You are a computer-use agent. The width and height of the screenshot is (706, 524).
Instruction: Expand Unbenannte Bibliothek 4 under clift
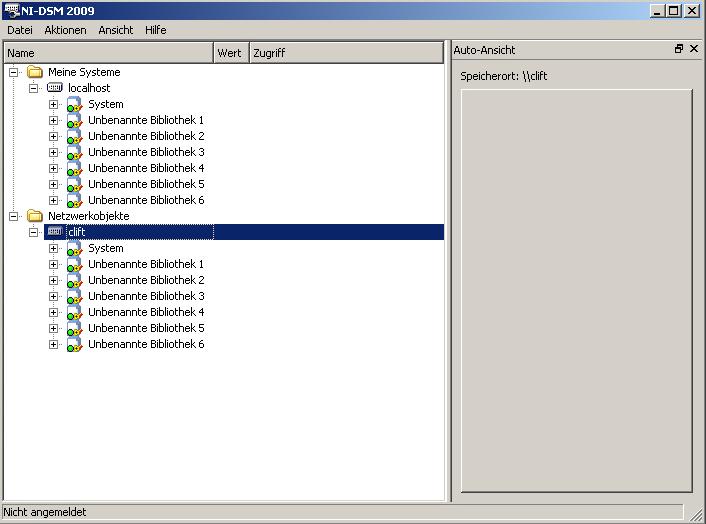[x=54, y=312]
